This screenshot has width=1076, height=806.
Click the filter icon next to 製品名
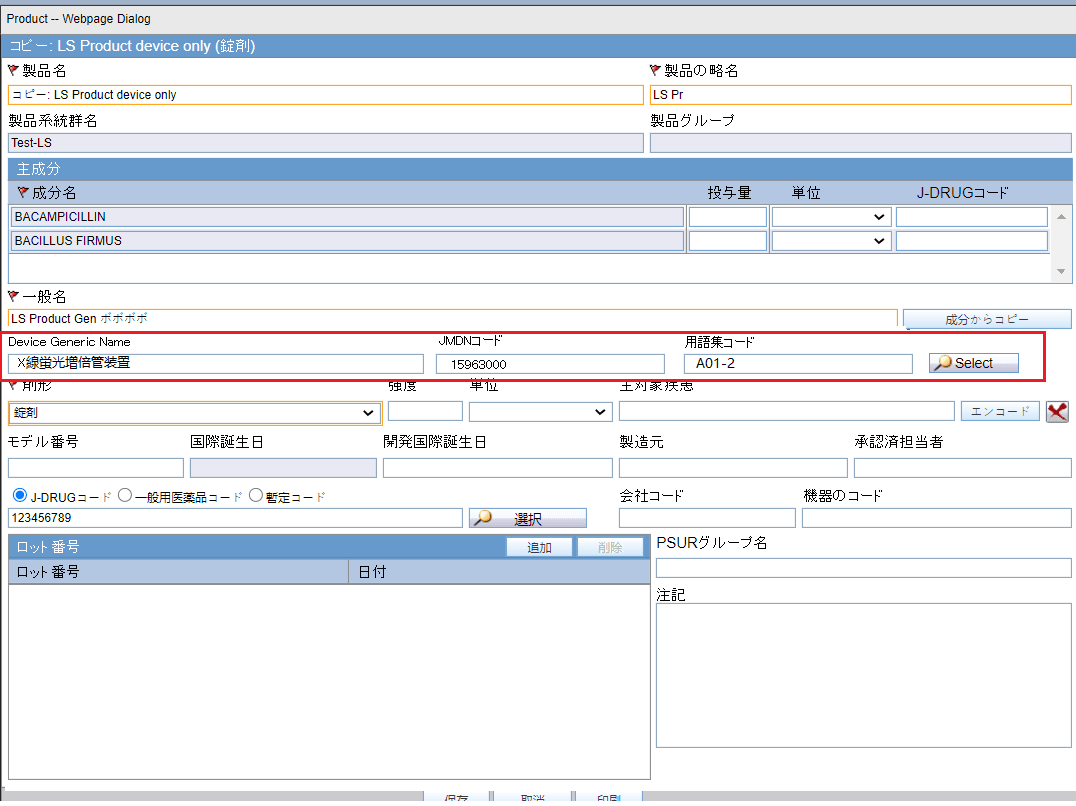(x=10, y=70)
